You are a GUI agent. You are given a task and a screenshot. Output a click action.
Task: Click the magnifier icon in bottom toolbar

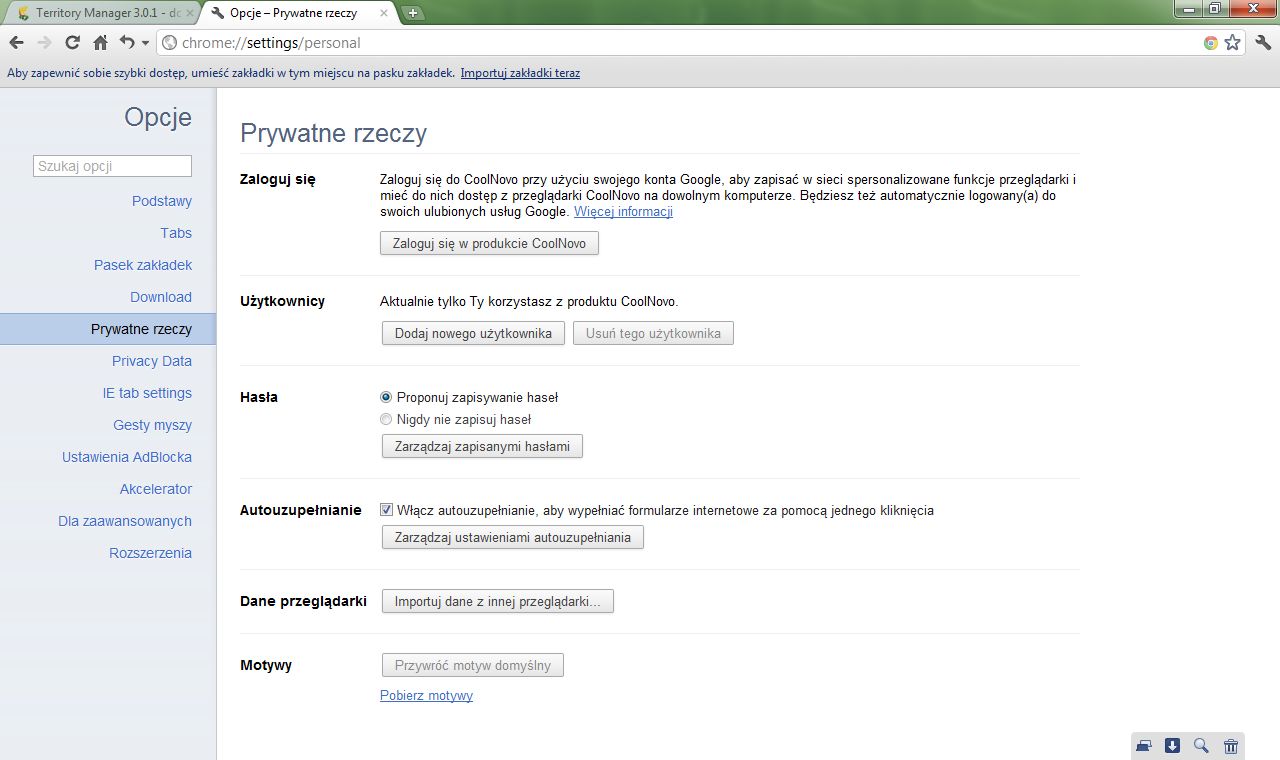click(1202, 746)
